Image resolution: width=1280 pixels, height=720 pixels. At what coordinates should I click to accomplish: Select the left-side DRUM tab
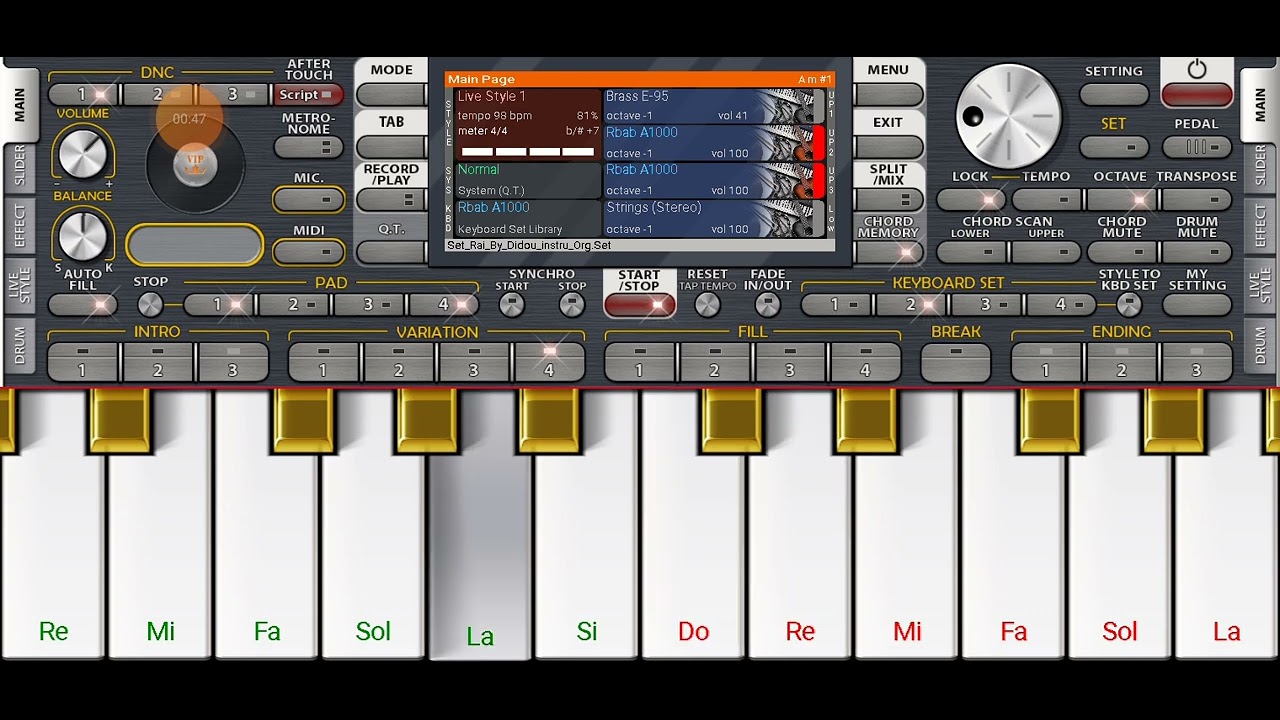tap(20, 345)
